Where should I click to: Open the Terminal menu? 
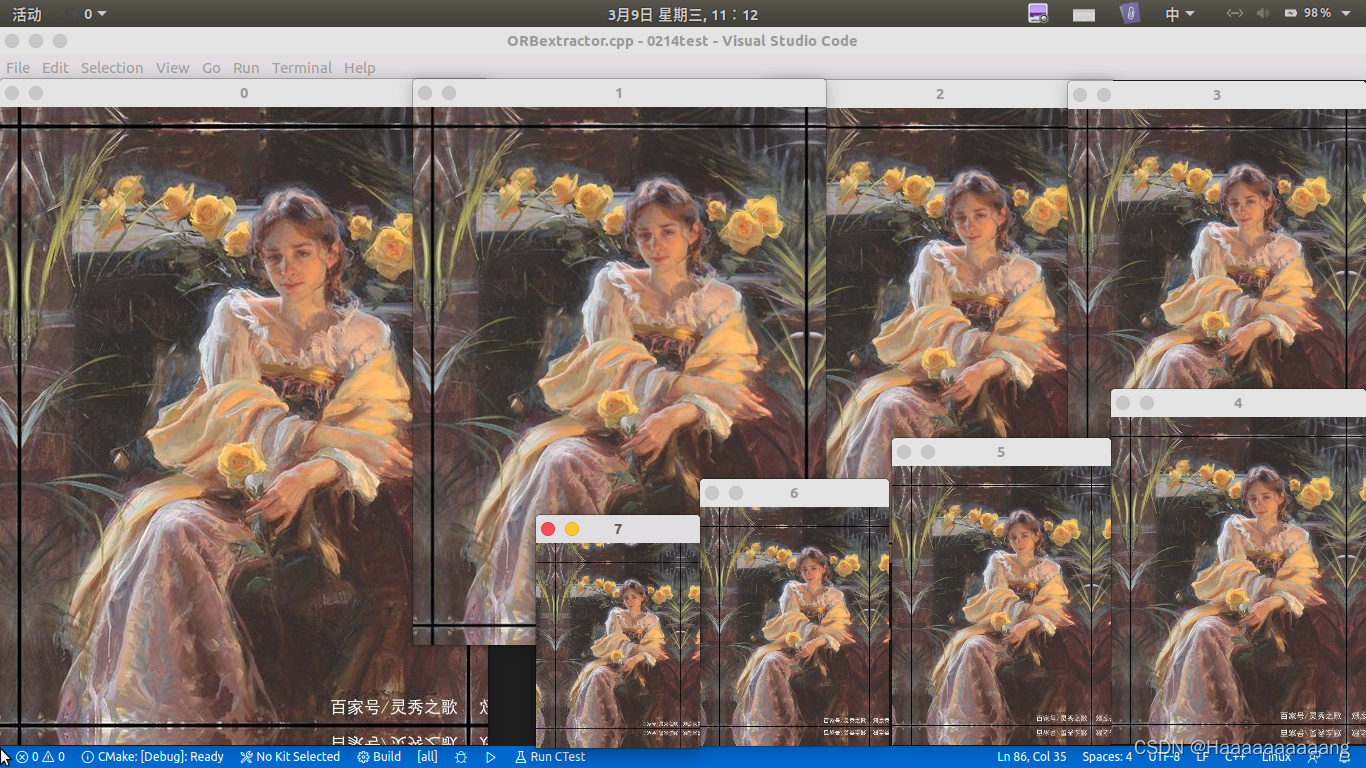(x=302, y=68)
